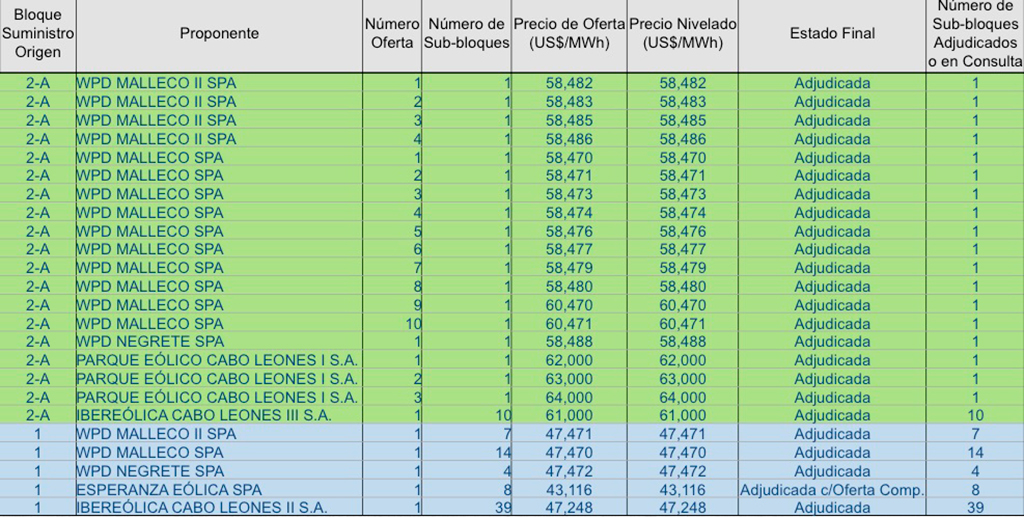Image resolution: width=1024 pixels, height=517 pixels.
Task: Click the Número Oferta column header
Action: (392, 33)
